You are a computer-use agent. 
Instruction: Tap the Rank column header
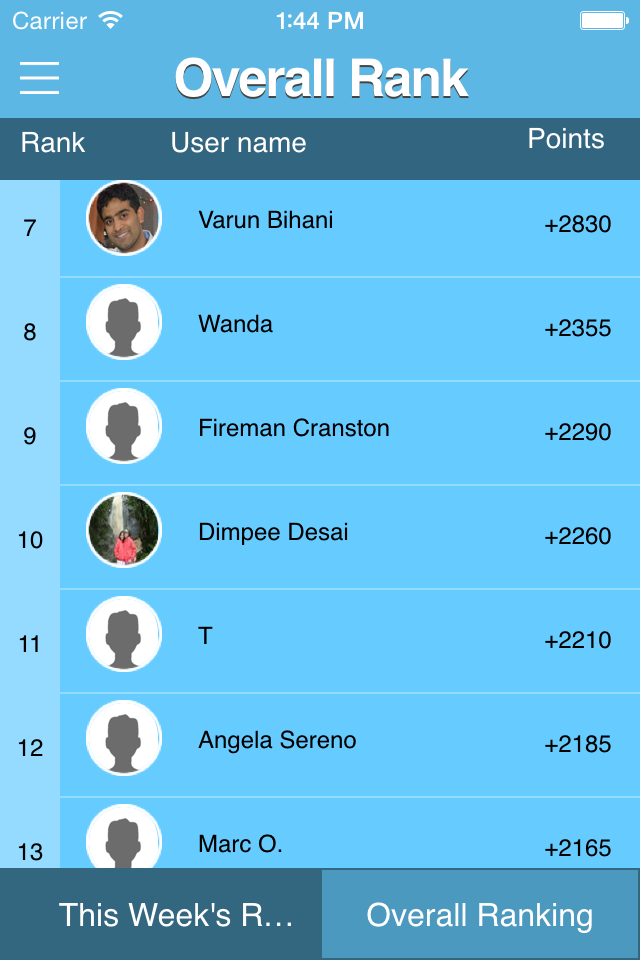click(53, 143)
